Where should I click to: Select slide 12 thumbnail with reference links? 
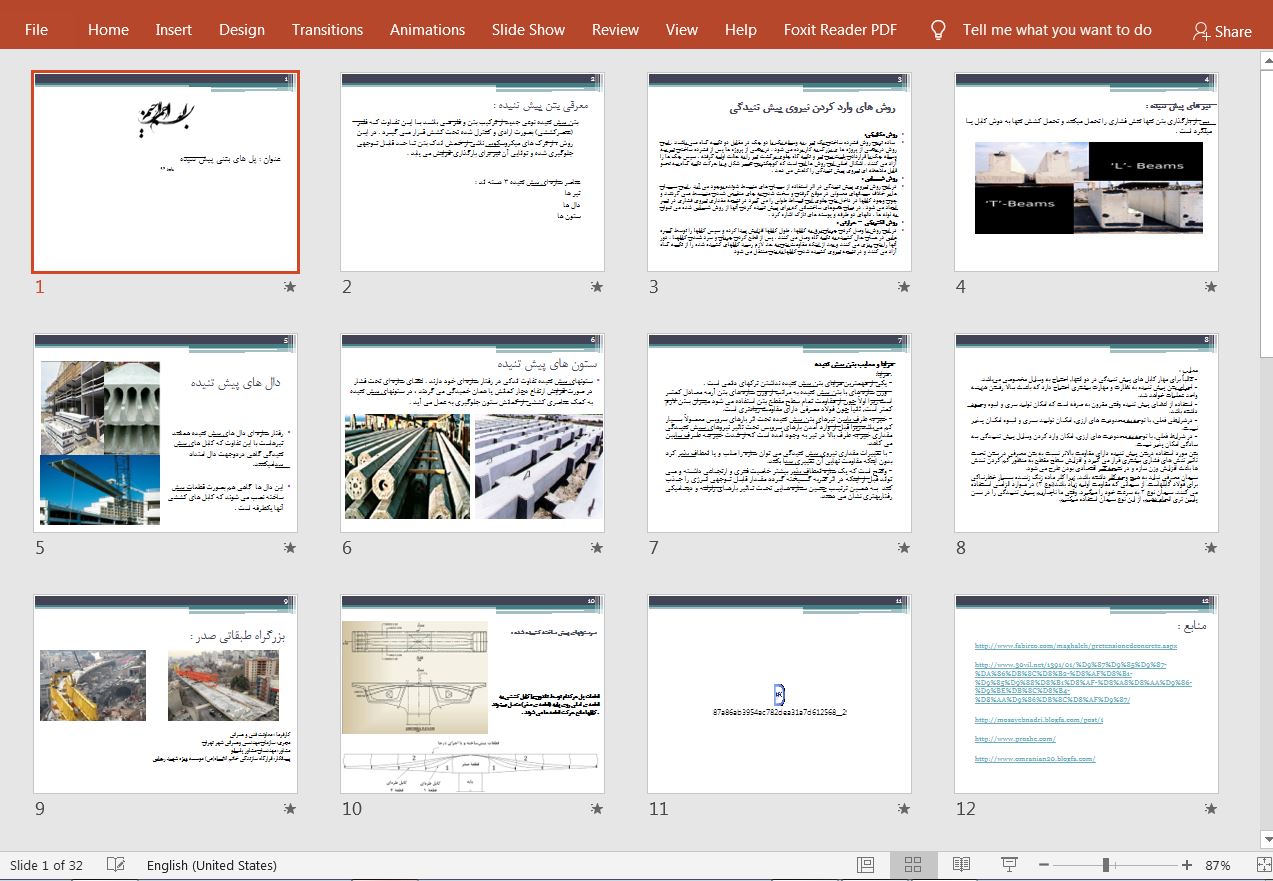pyautogui.click(x=1086, y=694)
